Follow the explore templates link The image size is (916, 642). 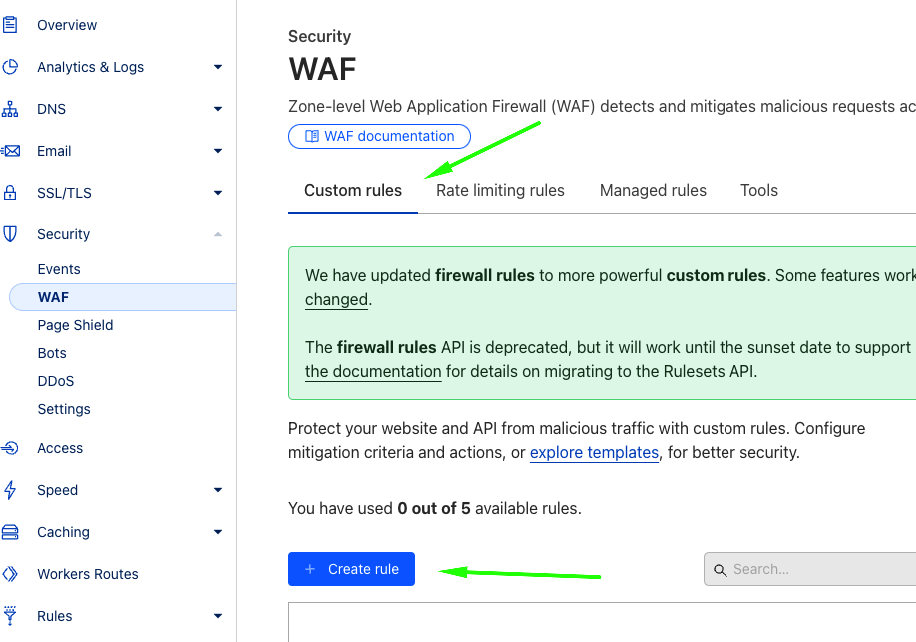tap(594, 453)
